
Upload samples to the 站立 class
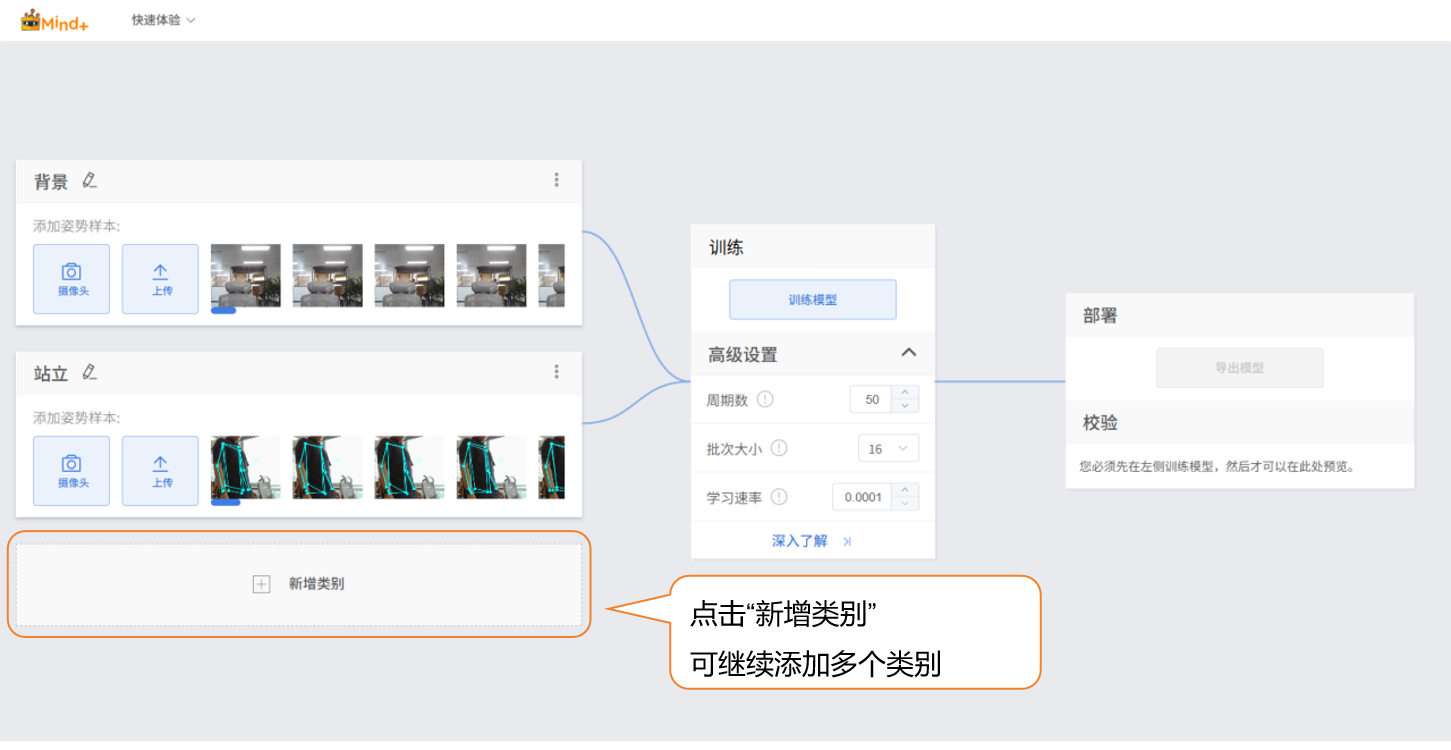pos(160,471)
